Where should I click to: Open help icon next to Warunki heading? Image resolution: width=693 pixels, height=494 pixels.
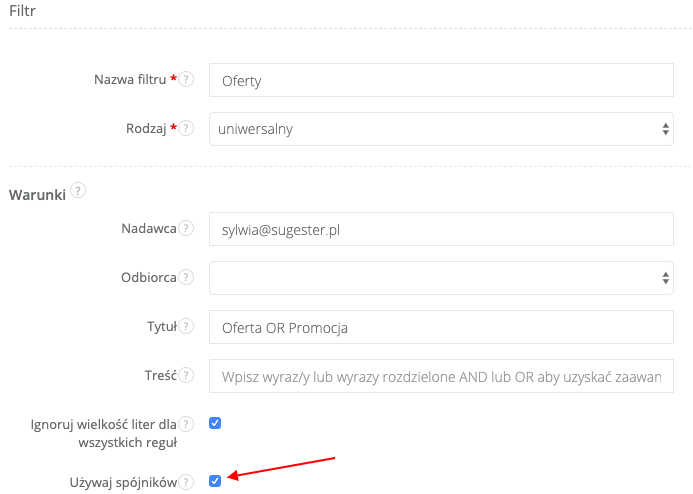pyautogui.click(x=78, y=190)
